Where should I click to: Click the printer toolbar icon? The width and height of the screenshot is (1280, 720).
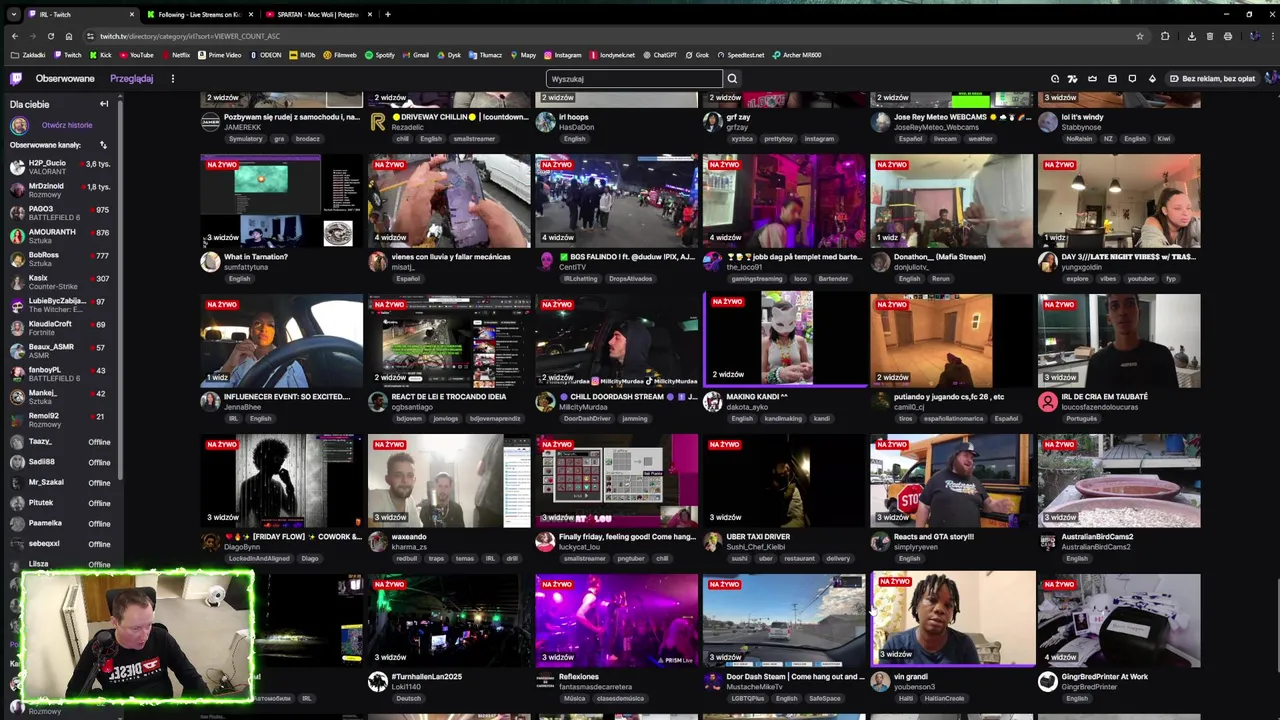pyautogui.click(x=1227, y=36)
